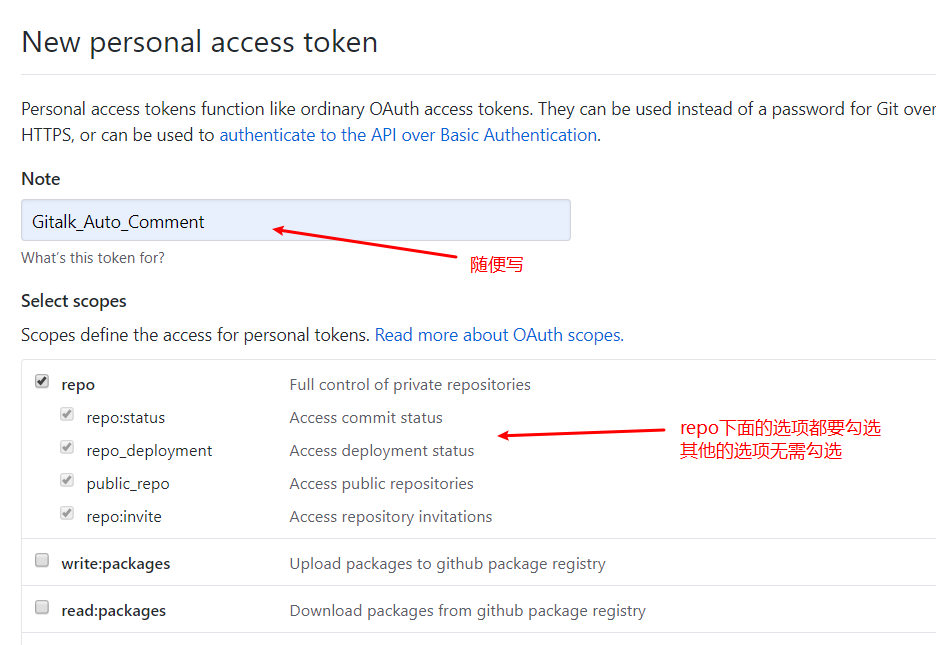The width and height of the screenshot is (936, 645).
Task: Open the Basic Authentication API link
Action: point(408,135)
